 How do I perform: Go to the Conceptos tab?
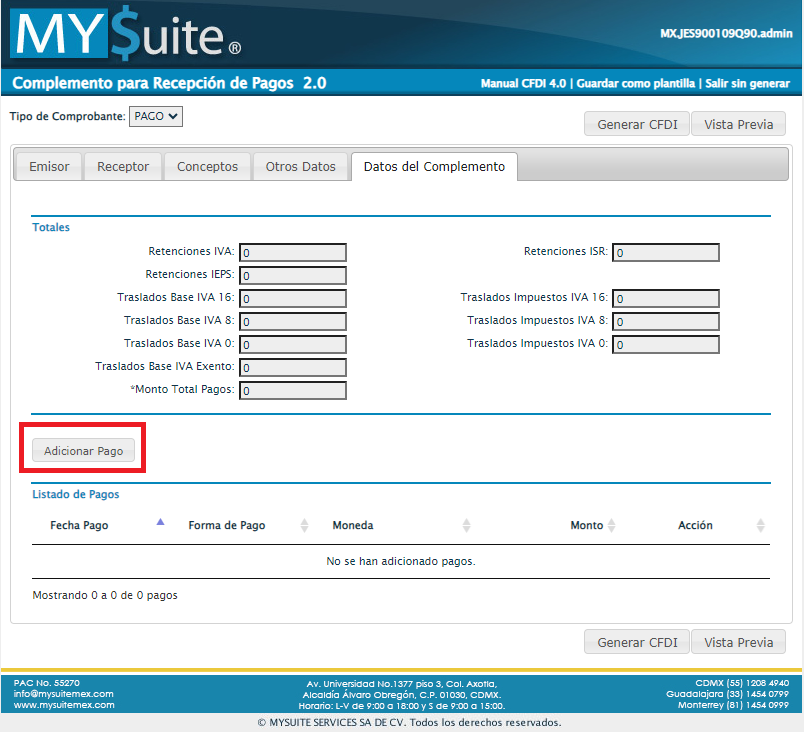pos(207,167)
